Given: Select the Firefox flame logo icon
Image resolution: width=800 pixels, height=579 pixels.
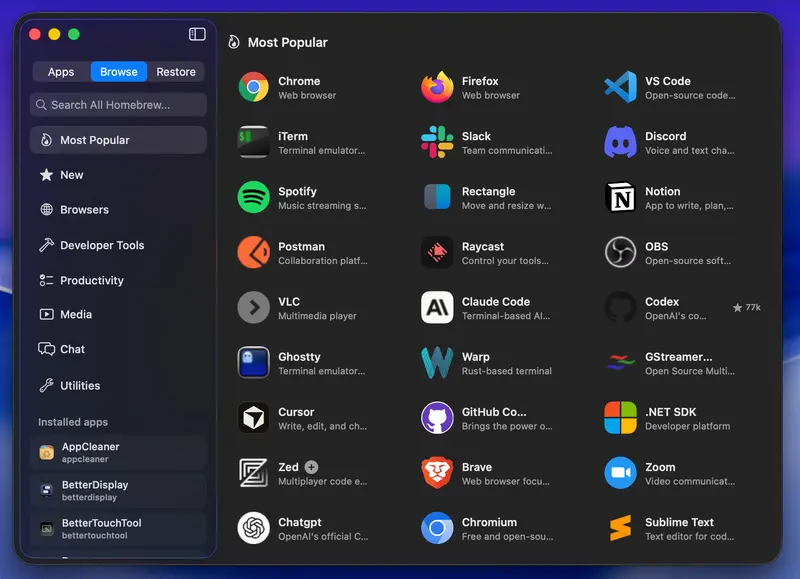Looking at the screenshot, I should click(437, 87).
